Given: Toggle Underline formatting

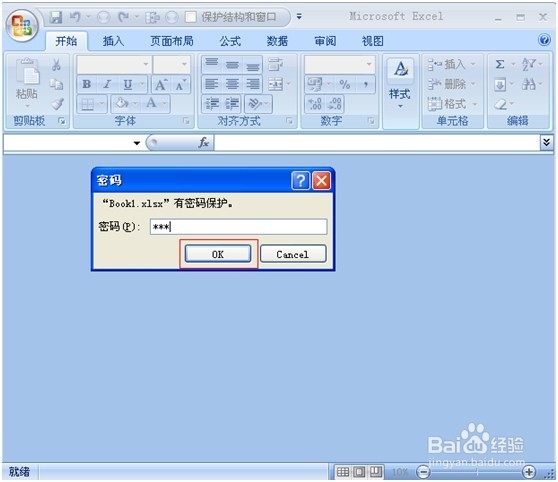Looking at the screenshot, I should pos(127,84).
